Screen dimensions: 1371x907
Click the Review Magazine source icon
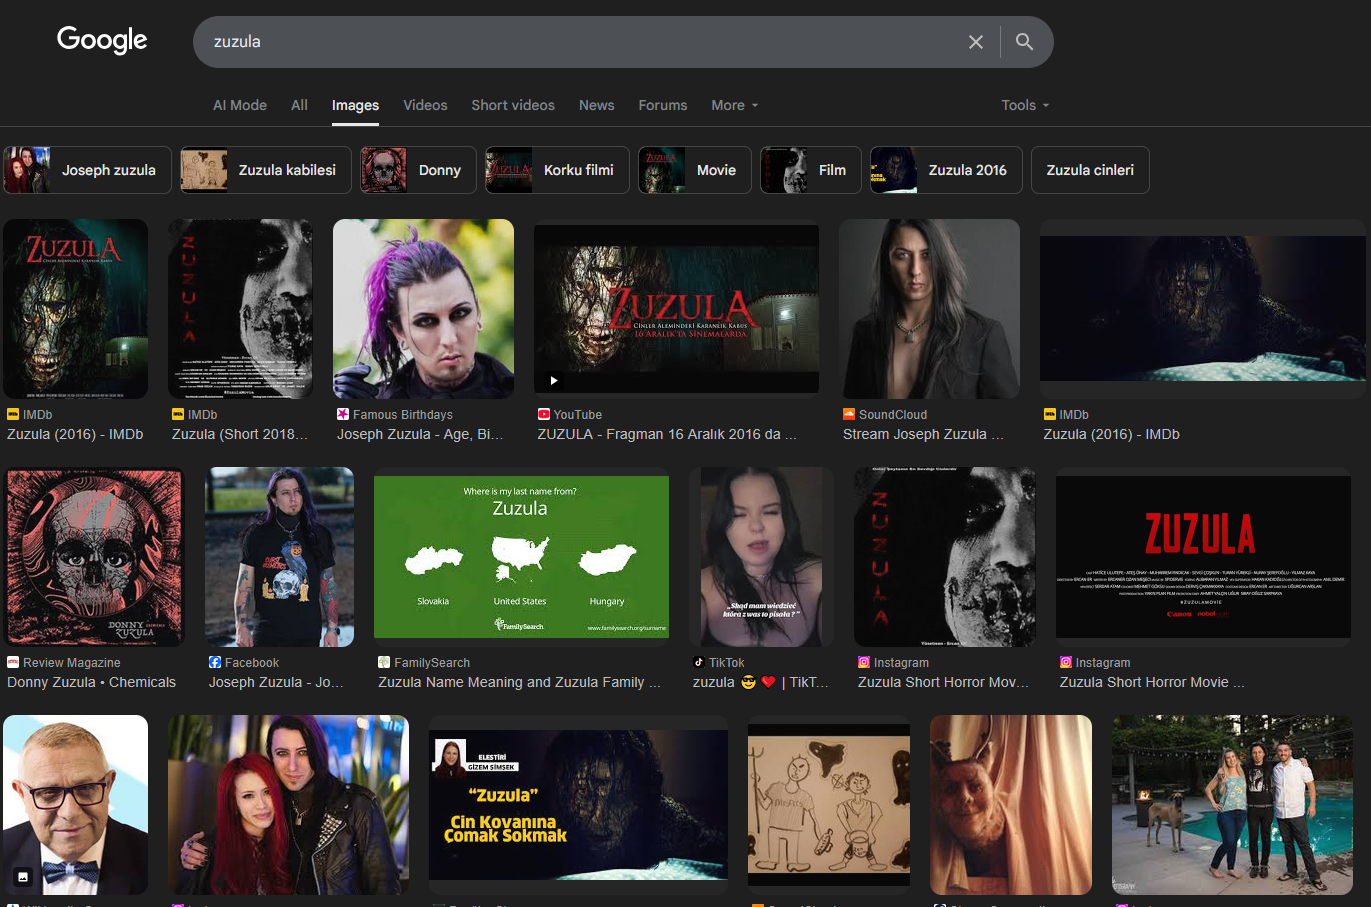coord(13,662)
